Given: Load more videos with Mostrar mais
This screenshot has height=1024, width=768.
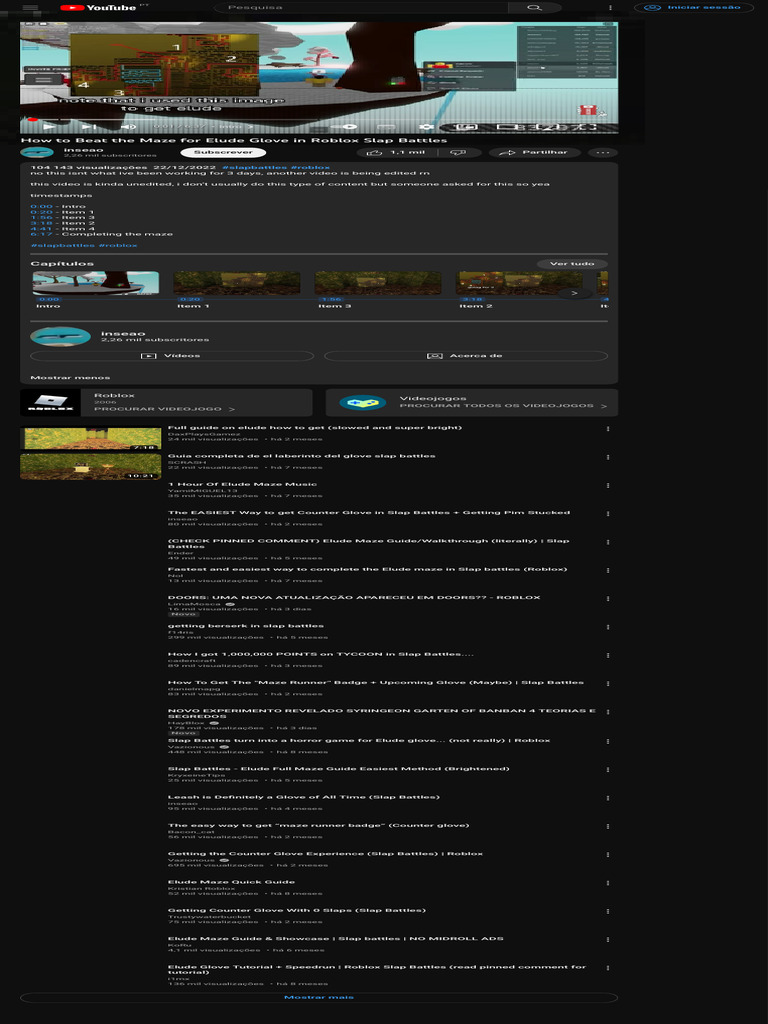Looking at the screenshot, I should click(x=319, y=997).
